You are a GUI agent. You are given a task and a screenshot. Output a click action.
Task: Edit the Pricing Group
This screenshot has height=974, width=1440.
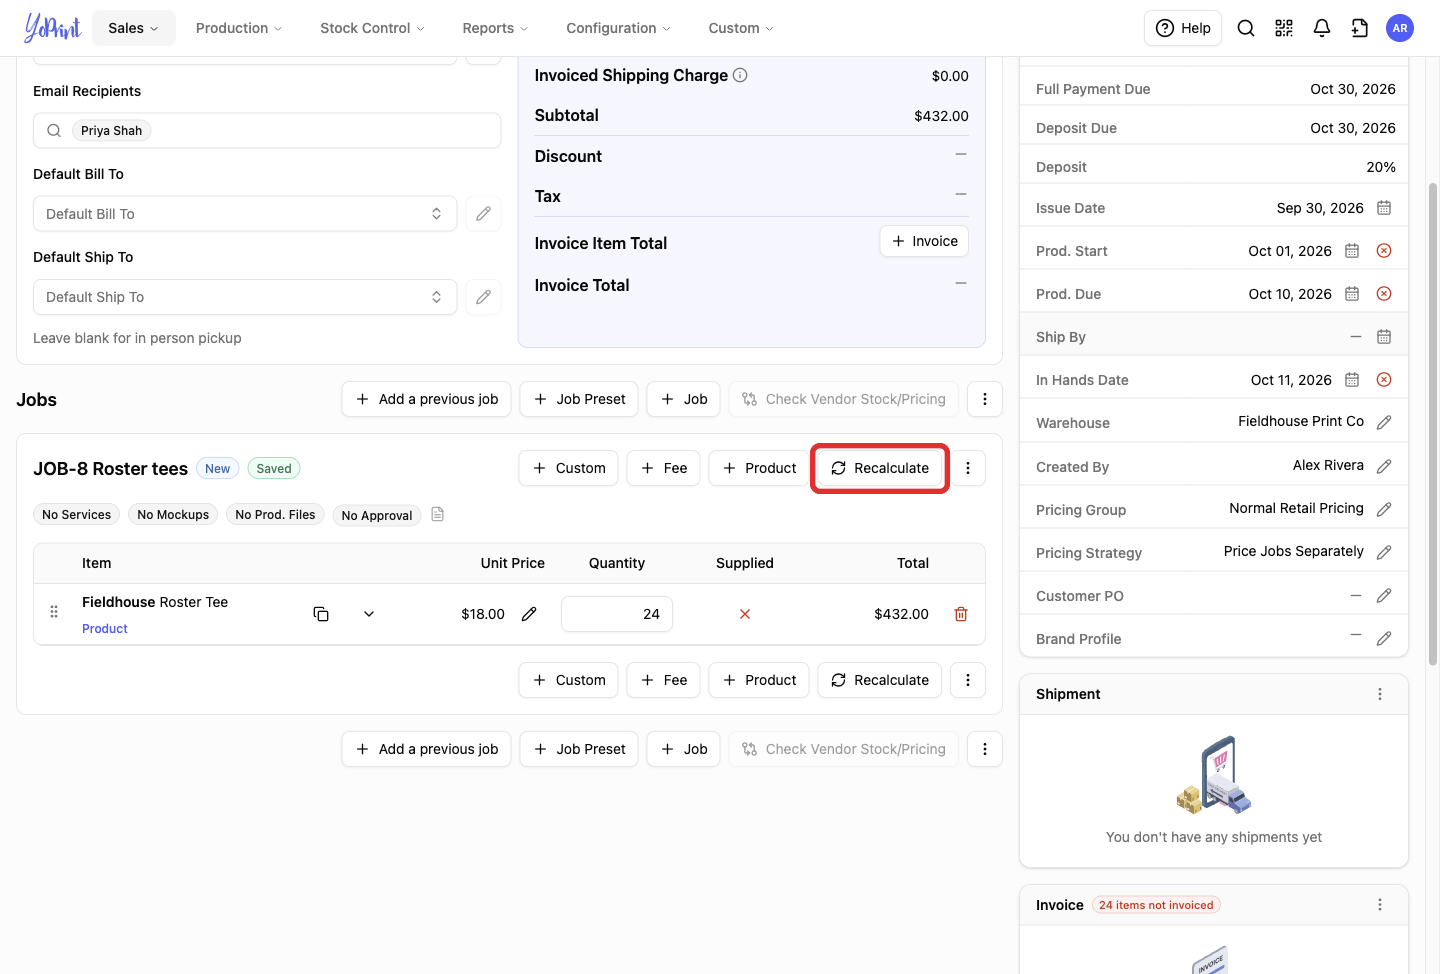point(1384,510)
